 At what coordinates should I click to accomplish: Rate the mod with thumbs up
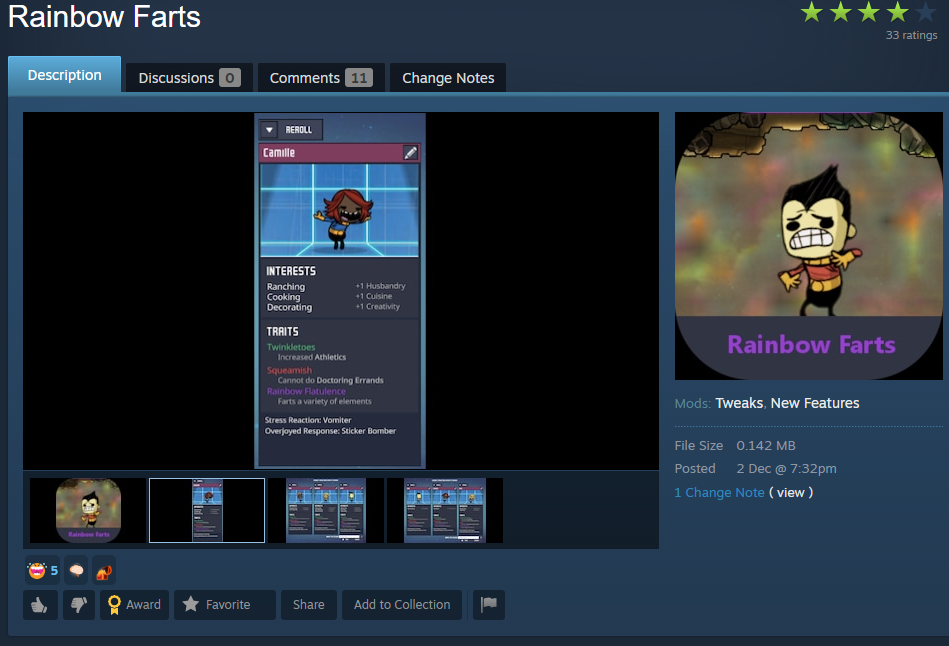click(x=40, y=605)
